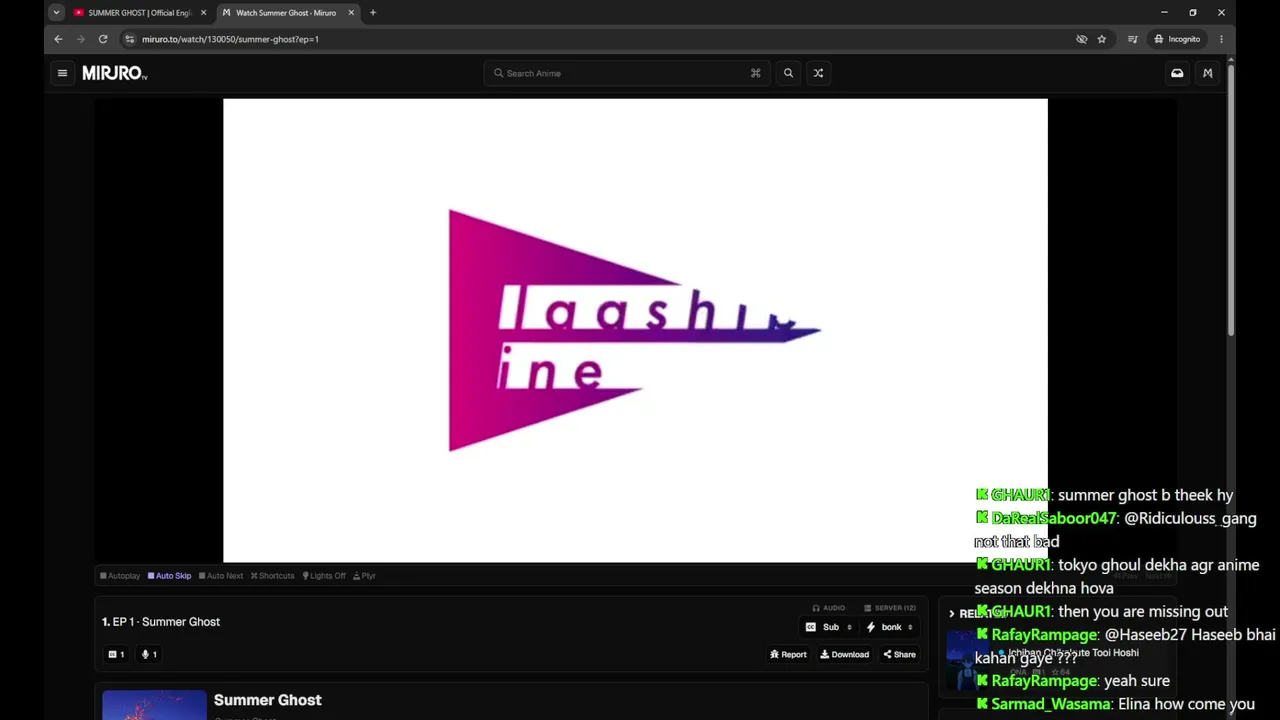Bookmark this page with the star icon

1102,39
